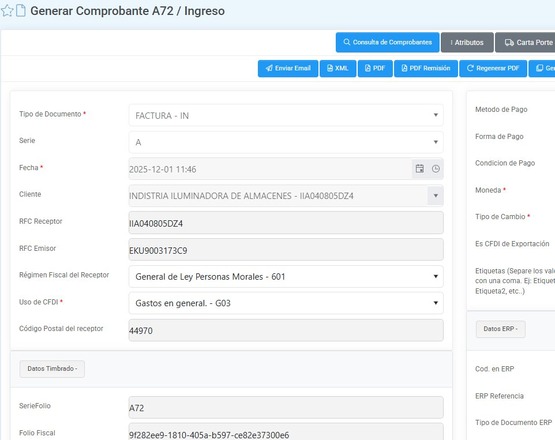Collapse the Datos ERP section
The image size is (555, 440).
(x=500, y=329)
